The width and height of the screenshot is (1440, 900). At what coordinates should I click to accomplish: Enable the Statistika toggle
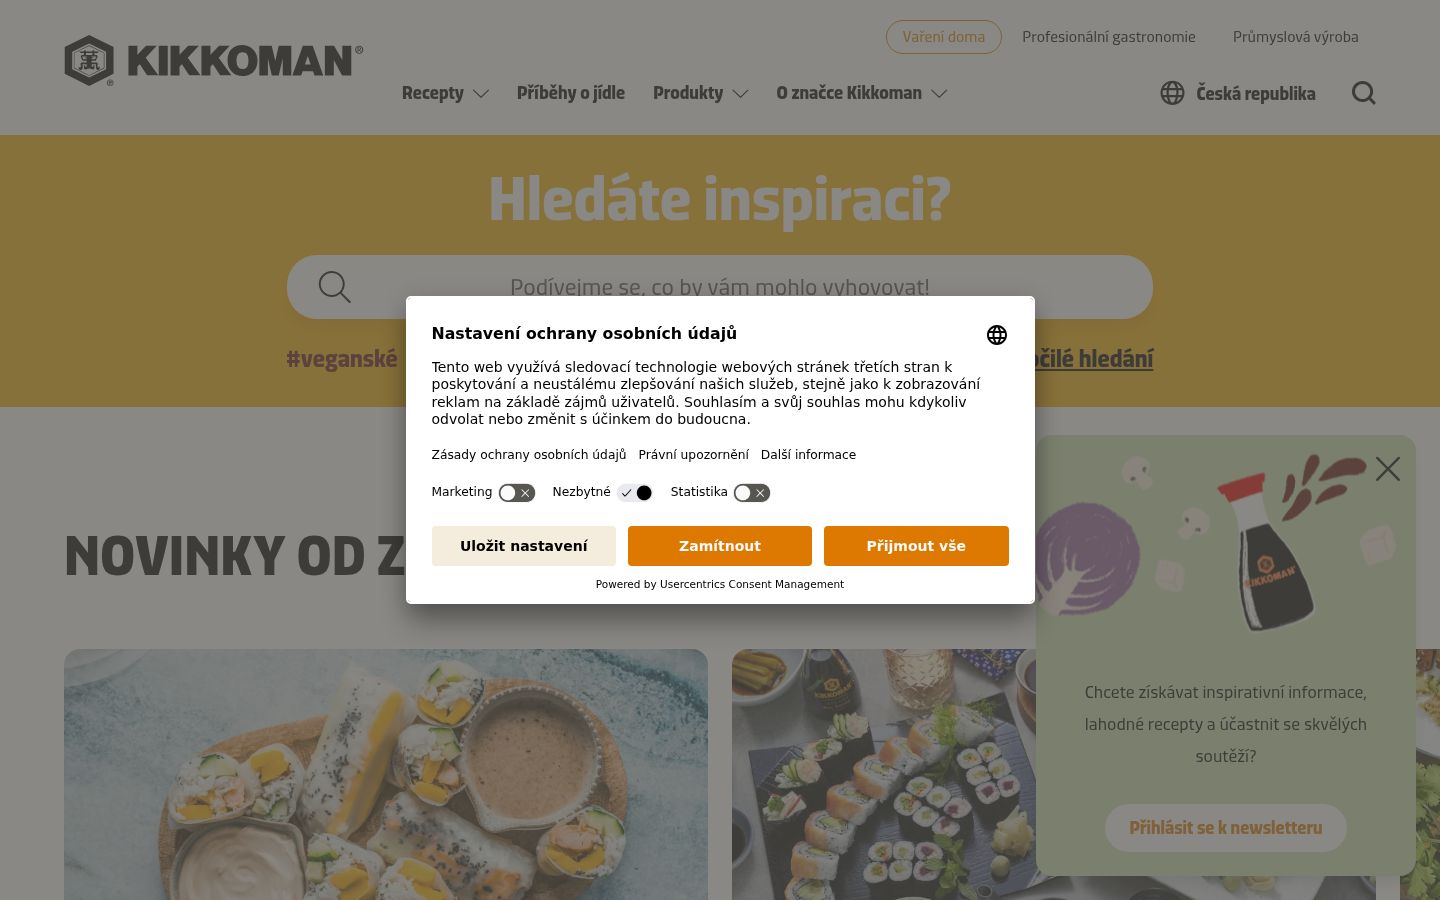point(752,493)
